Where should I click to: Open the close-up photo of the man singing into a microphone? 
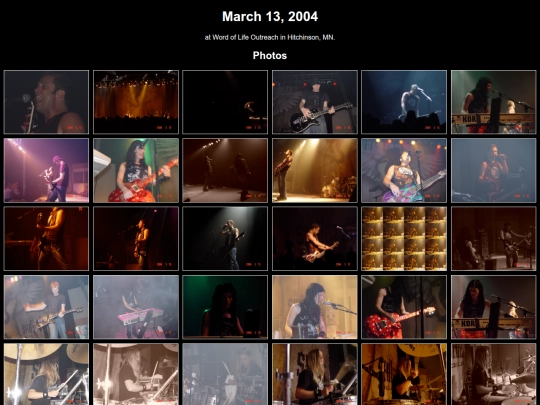[x=46, y=102]
